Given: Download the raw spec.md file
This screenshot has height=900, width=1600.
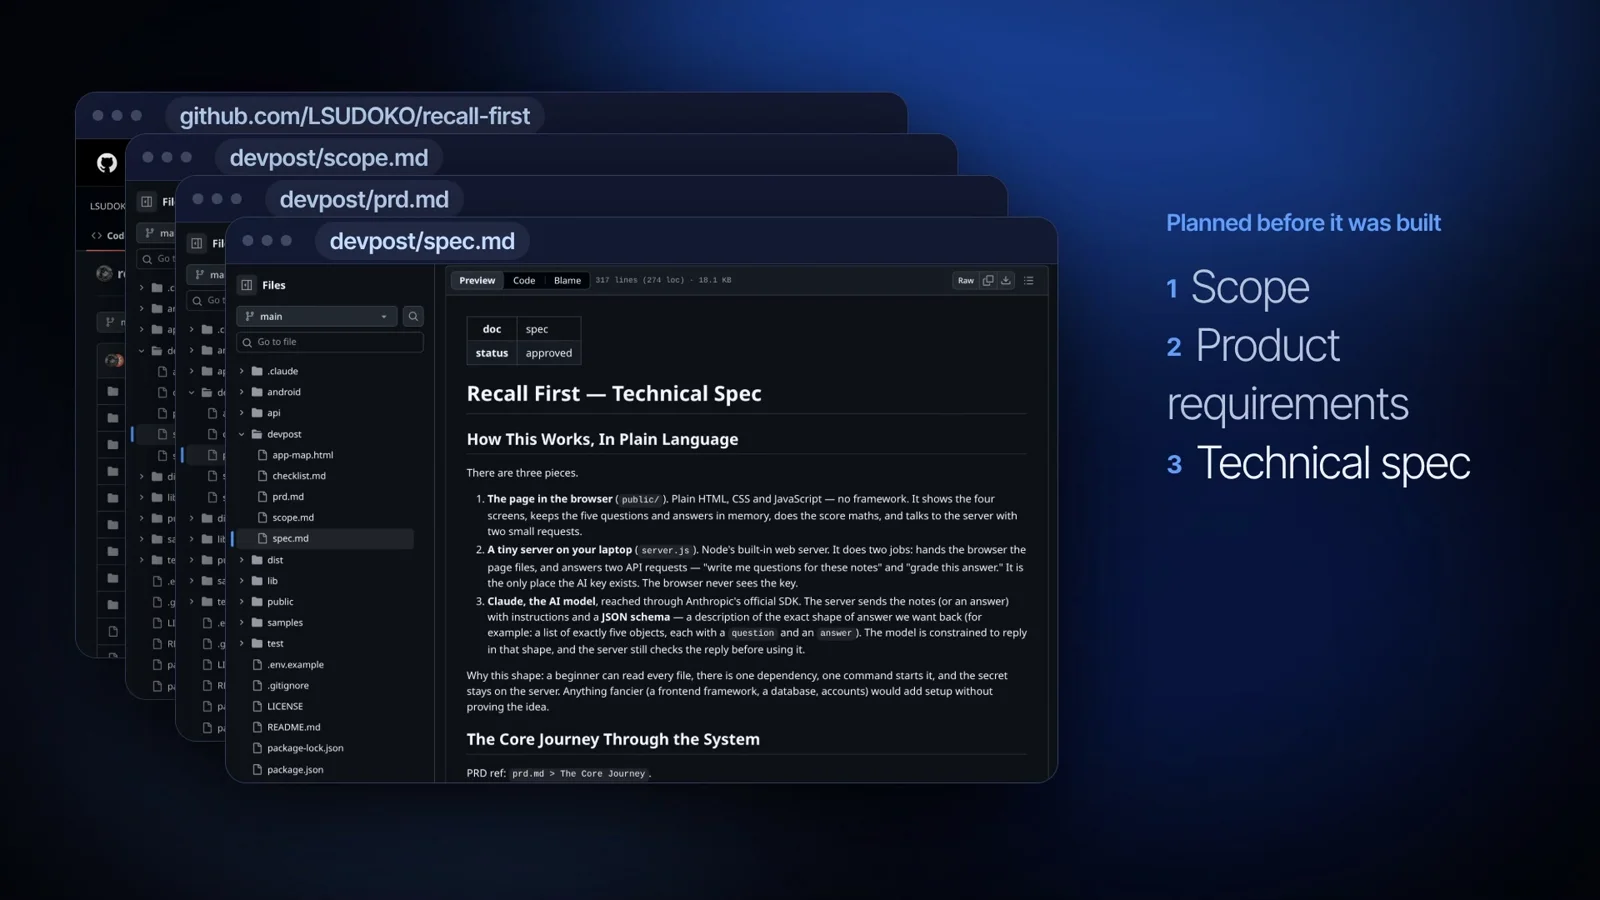Looking at the screenshot, I should [x=1006, y=281].
